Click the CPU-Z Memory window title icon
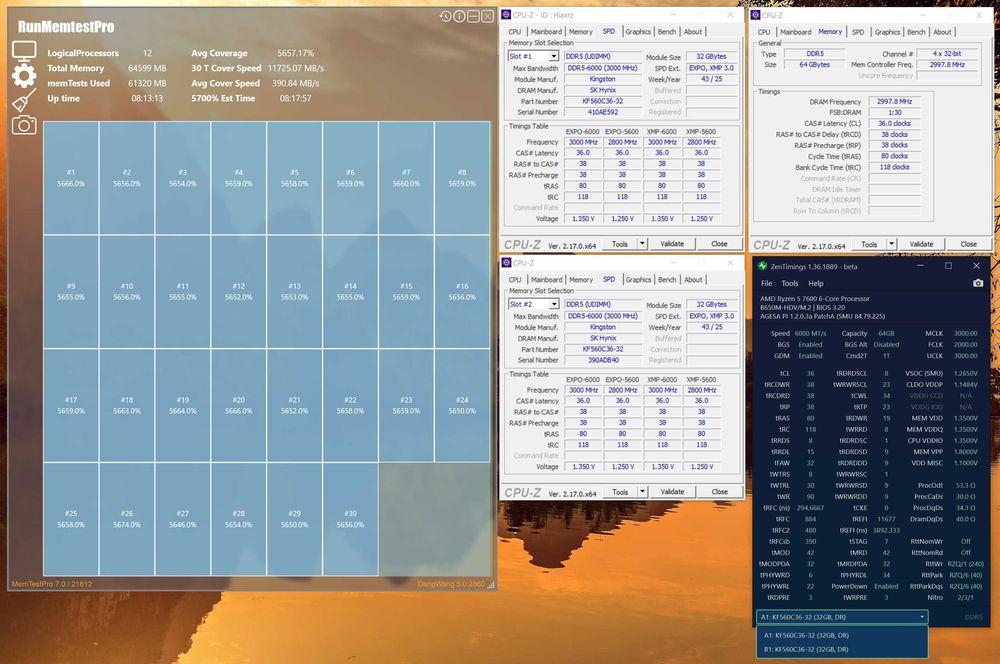 point(755,15)
